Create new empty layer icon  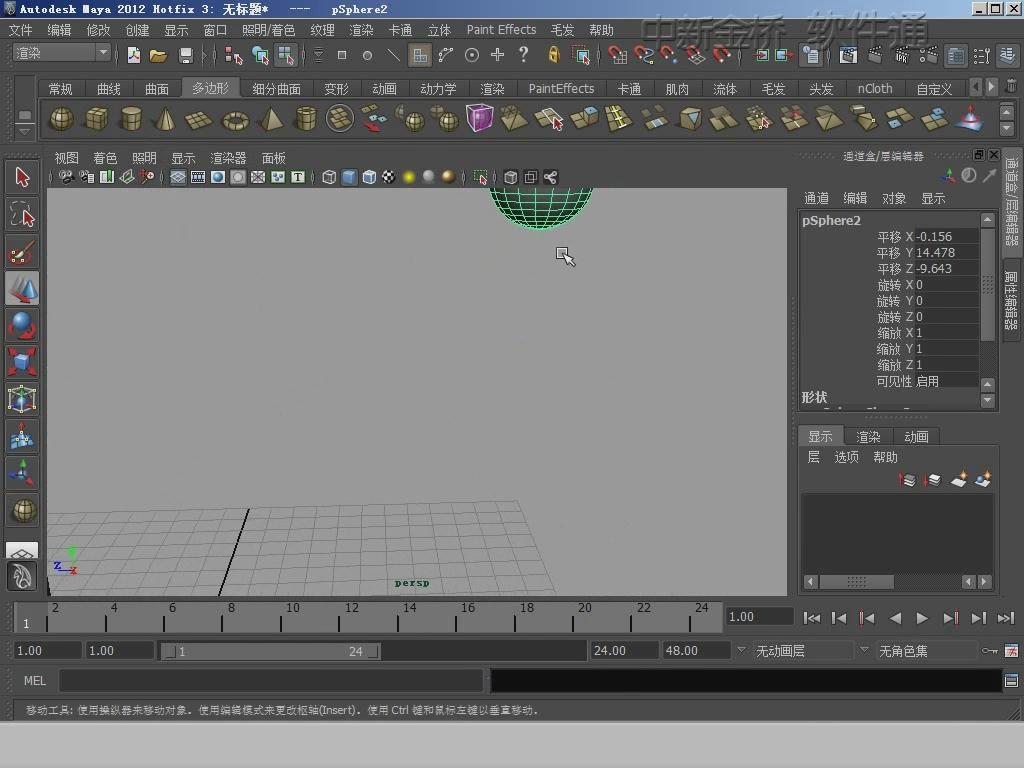(x=958, y=480)
